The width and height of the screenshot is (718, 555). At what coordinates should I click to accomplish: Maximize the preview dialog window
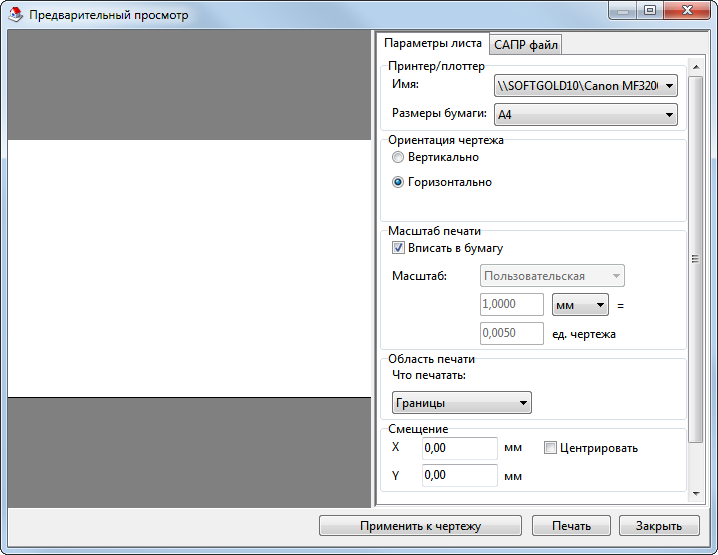pyautogui.click(x=650, y=11)
